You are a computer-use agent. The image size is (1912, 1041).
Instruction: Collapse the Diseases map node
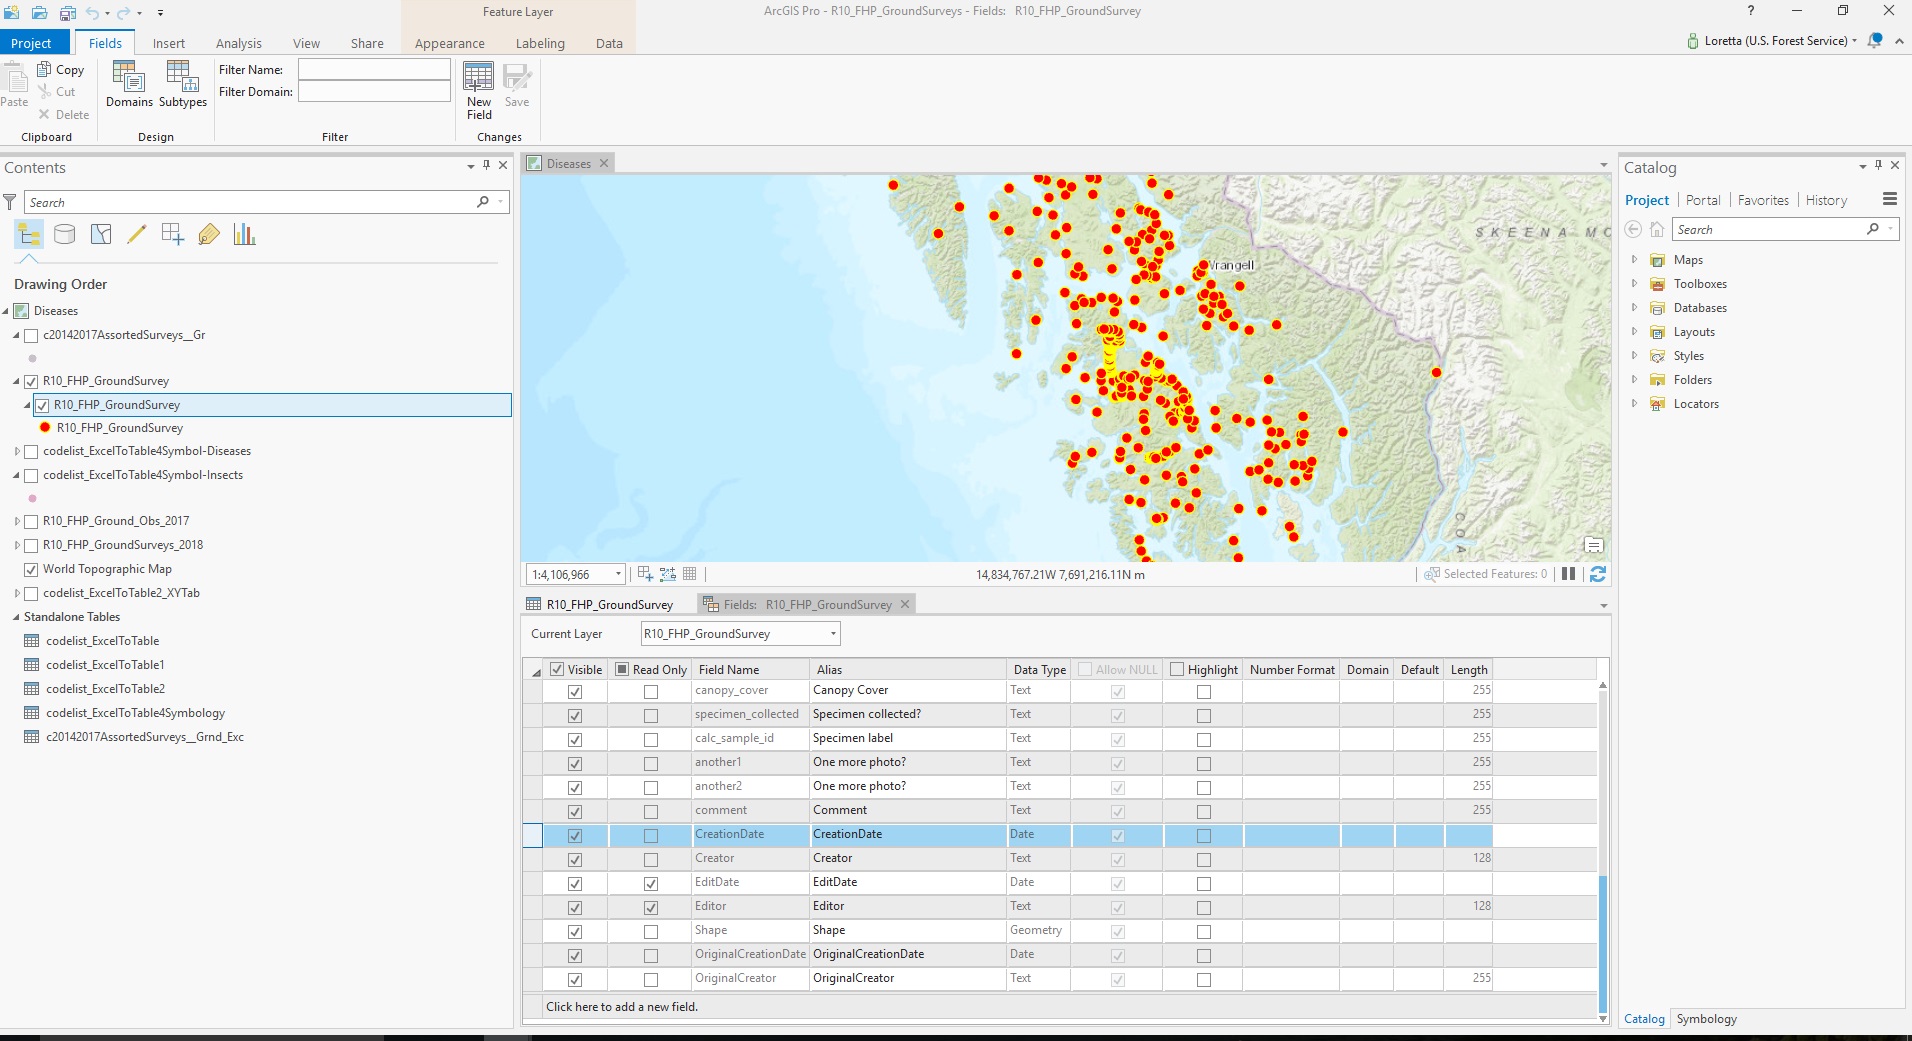click(6, 311)
